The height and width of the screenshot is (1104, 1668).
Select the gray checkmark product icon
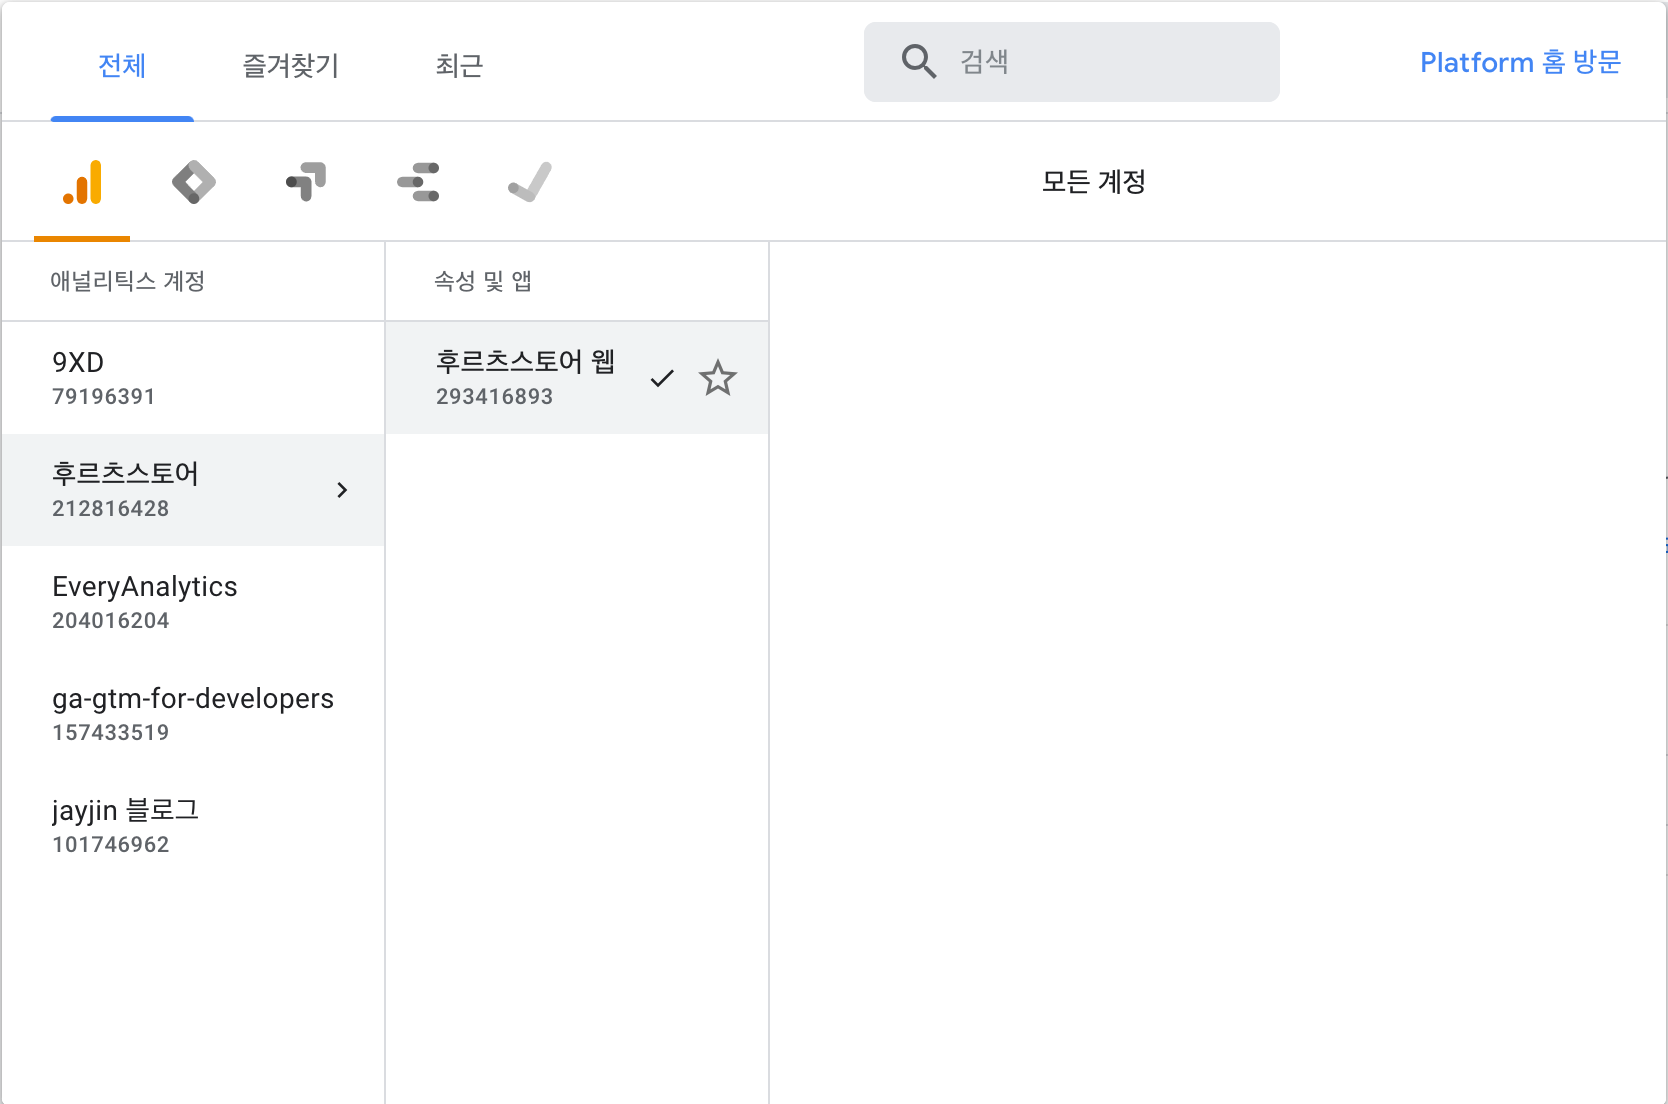tap(530, 182)
